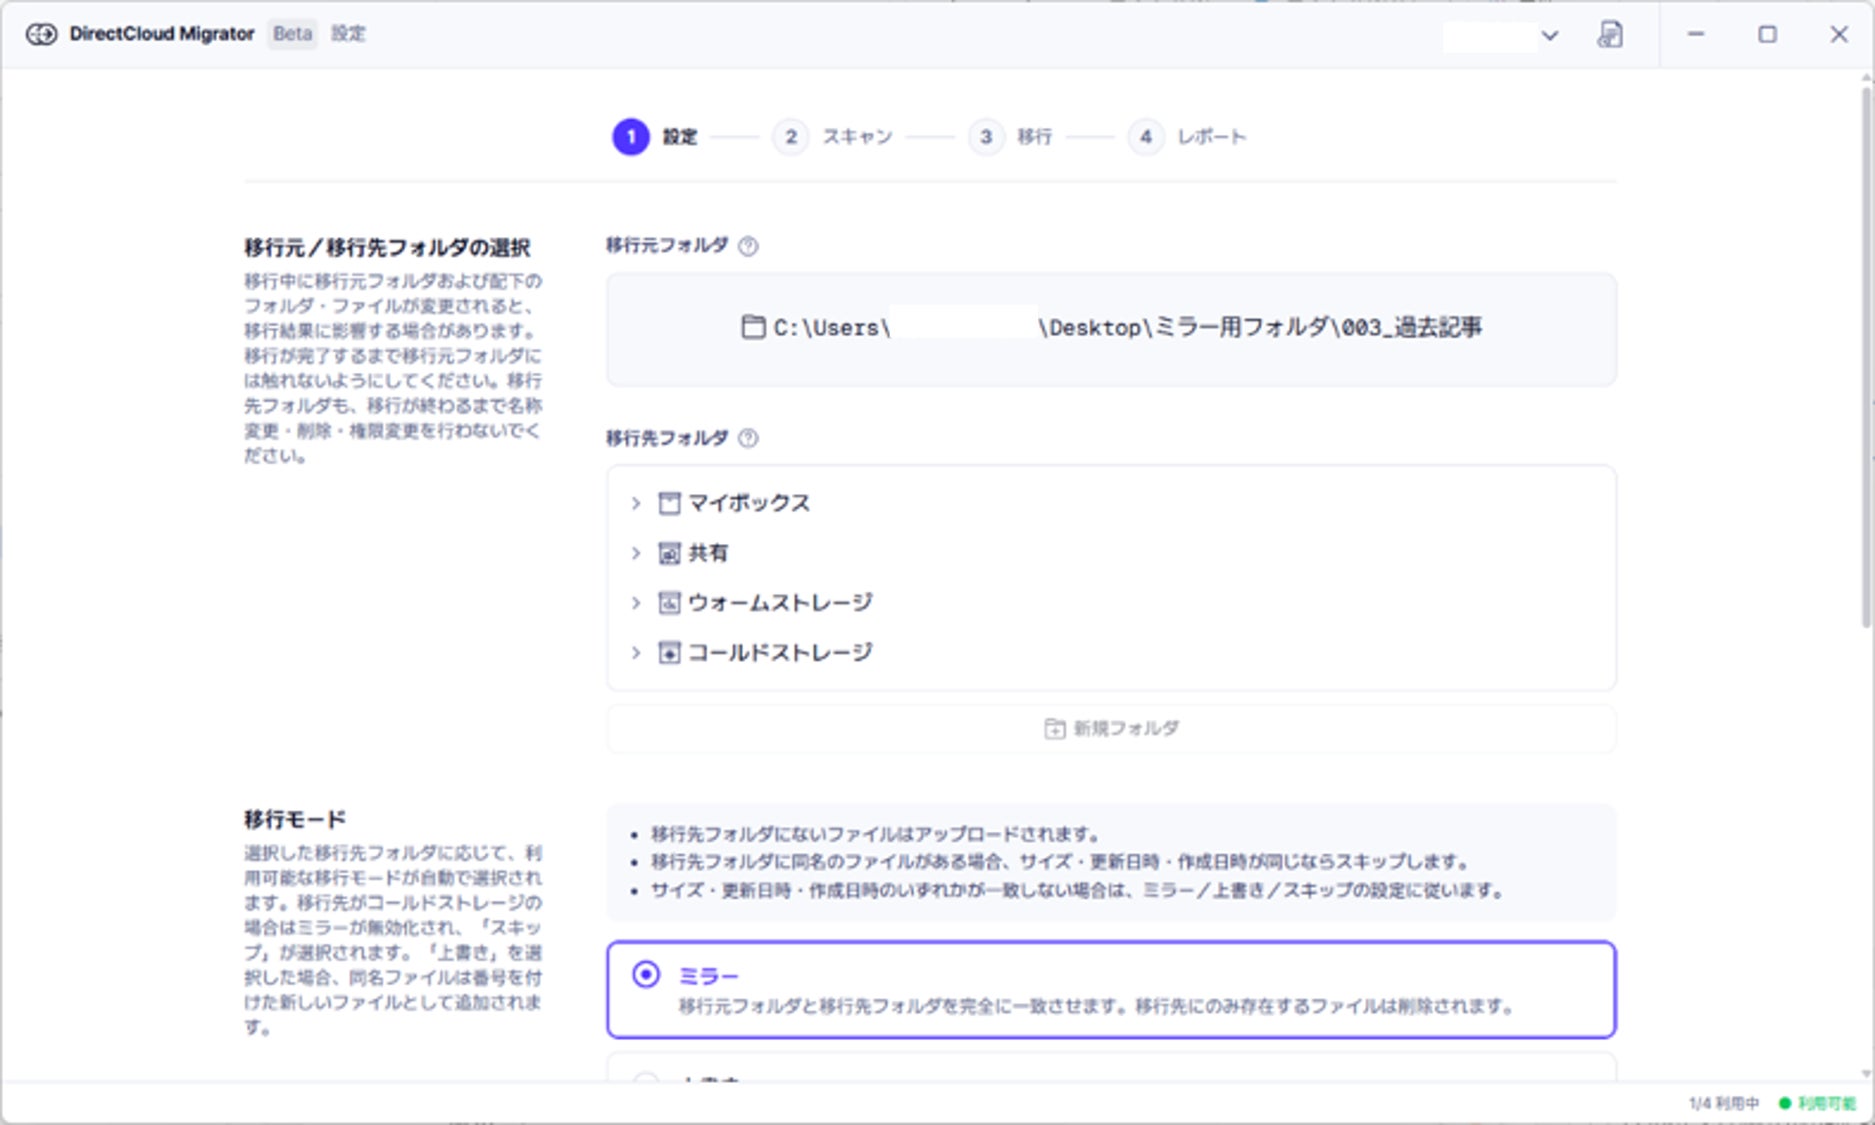
Task: Click the 1/4 利用中 status text
Action: tap(1723, 1103)
